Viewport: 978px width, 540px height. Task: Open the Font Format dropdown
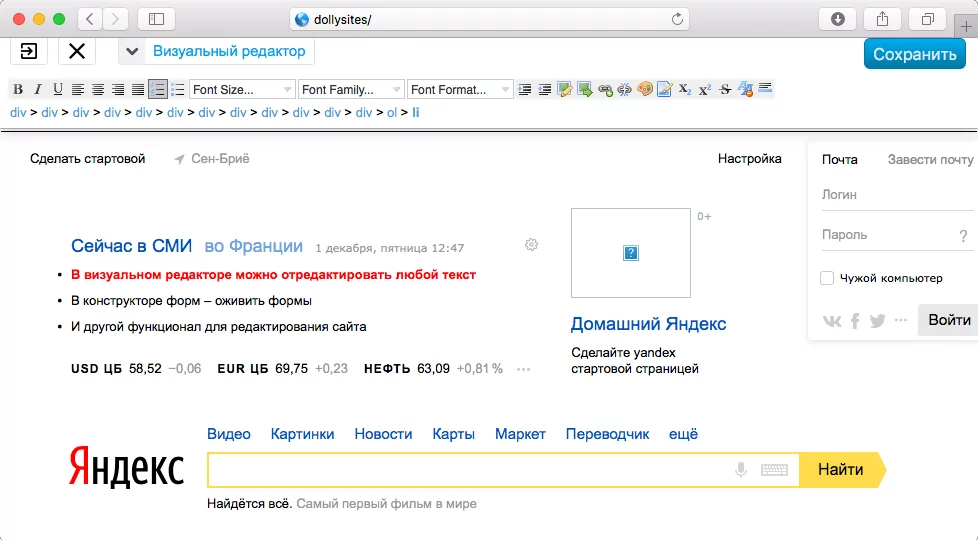click(460, 90)
